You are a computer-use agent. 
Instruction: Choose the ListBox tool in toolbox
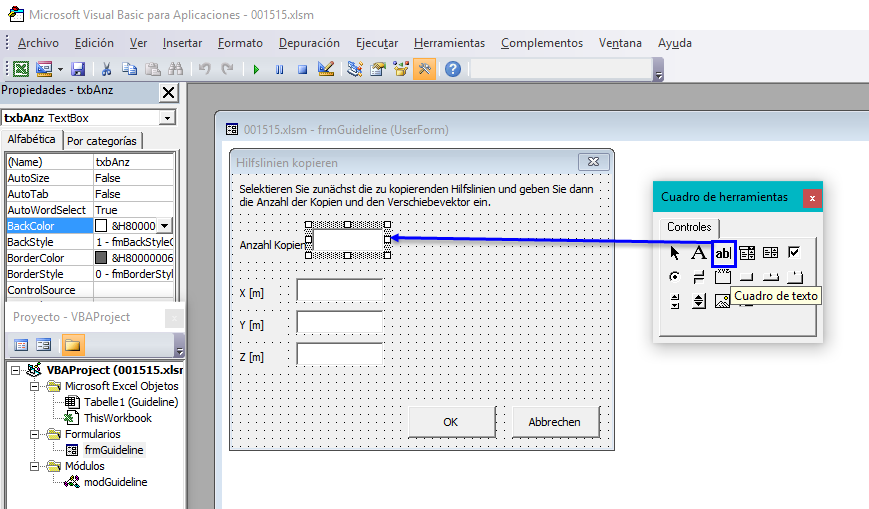(770, 253)
